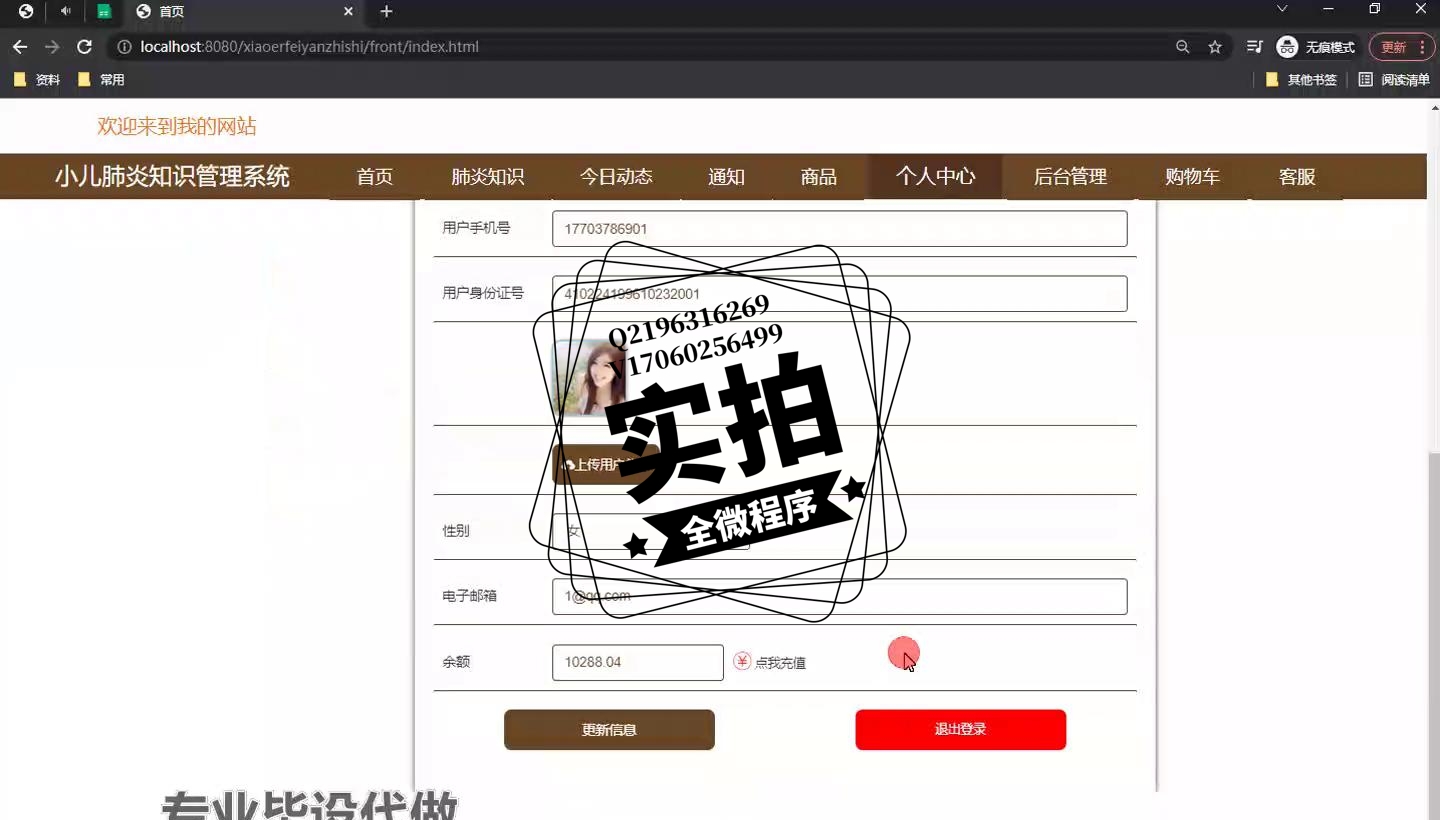
Task: Click the 电子邮箱 input field
Action: pos(839,596)
